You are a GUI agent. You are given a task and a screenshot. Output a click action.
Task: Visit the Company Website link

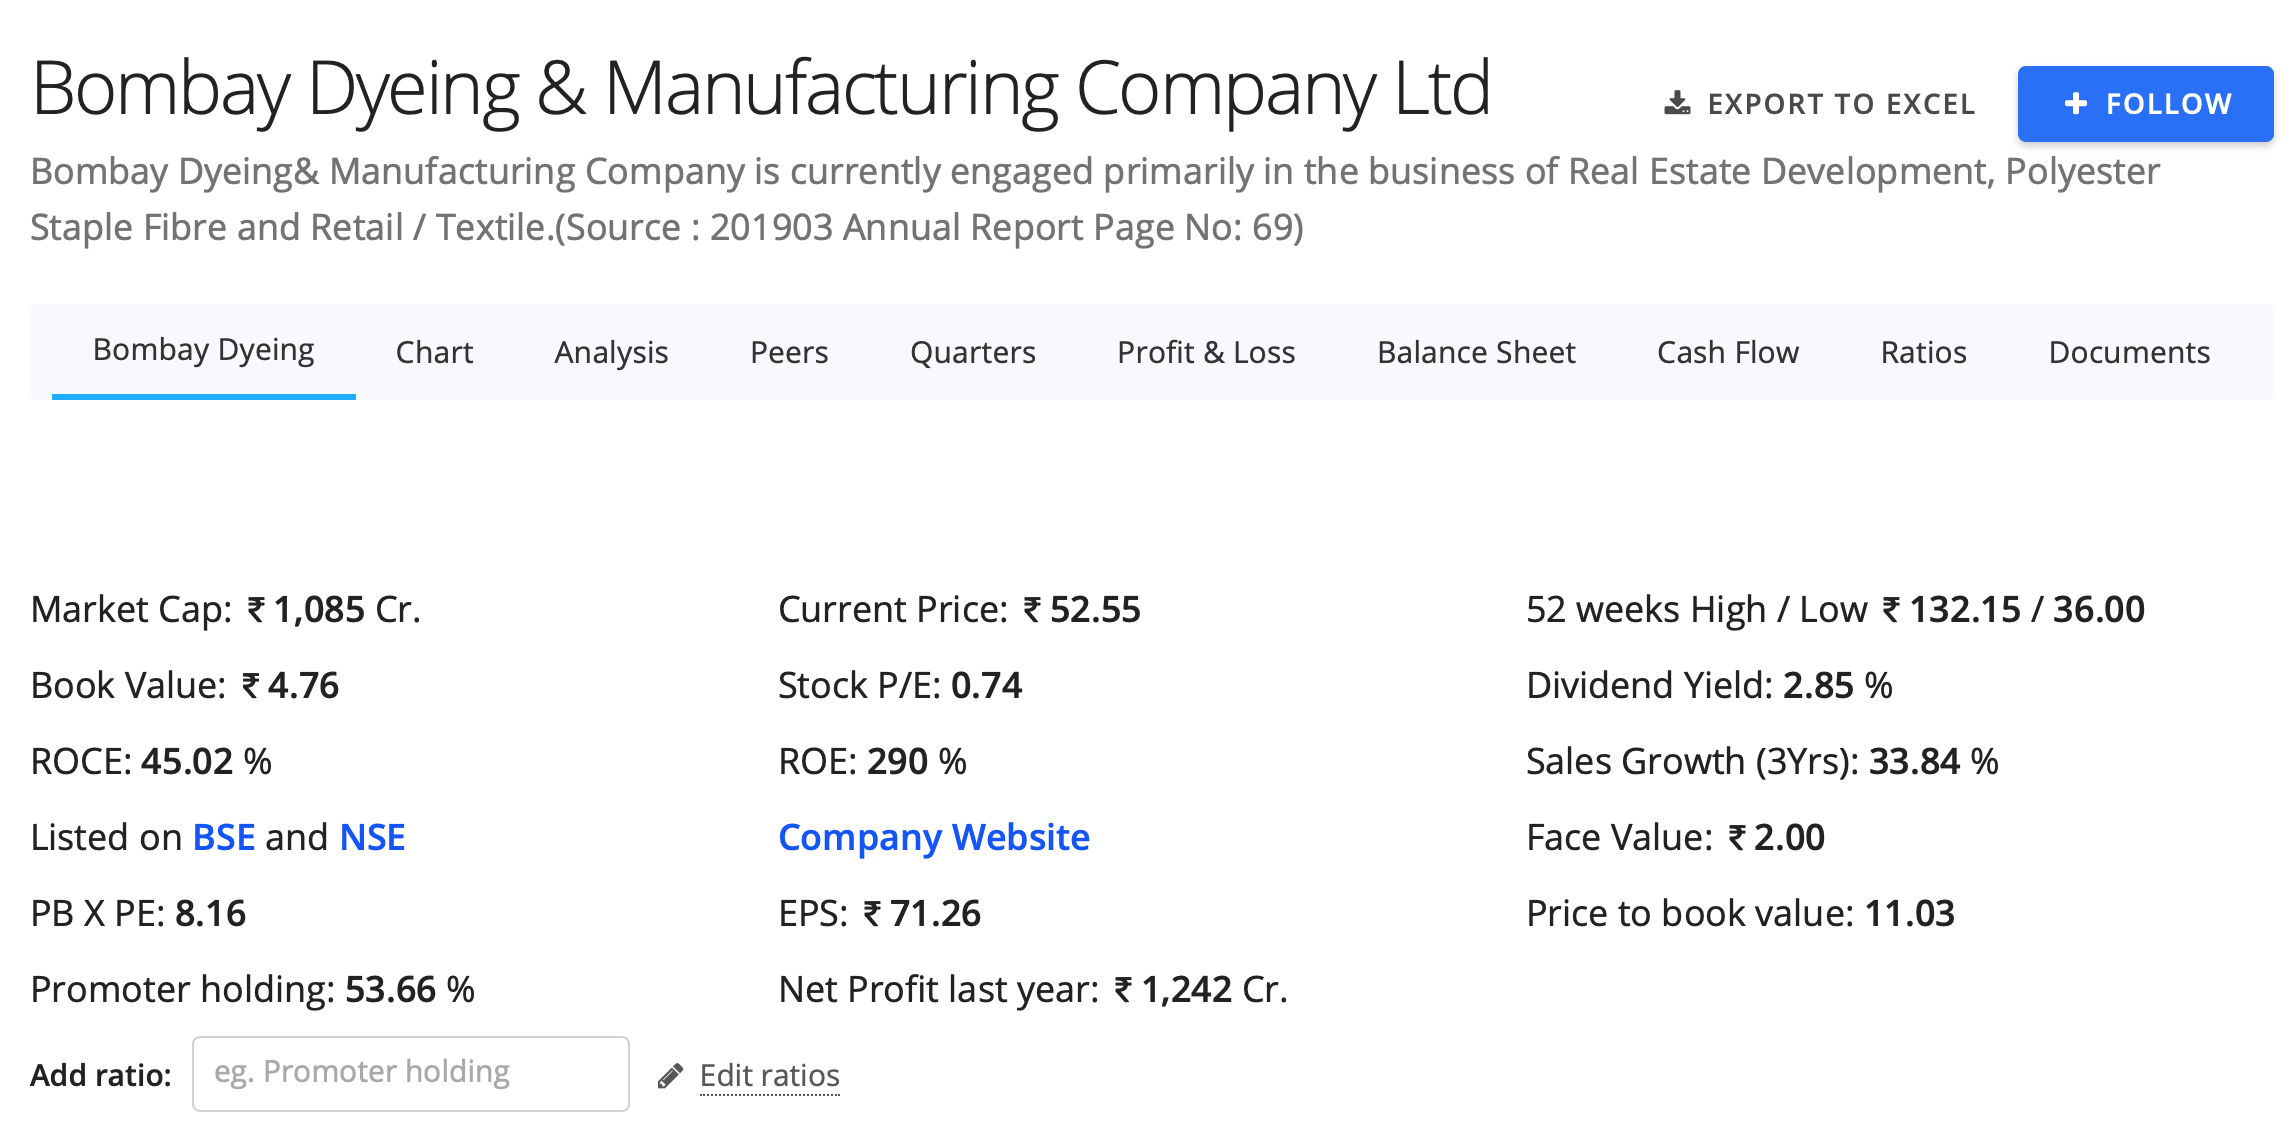pos(933,837)
